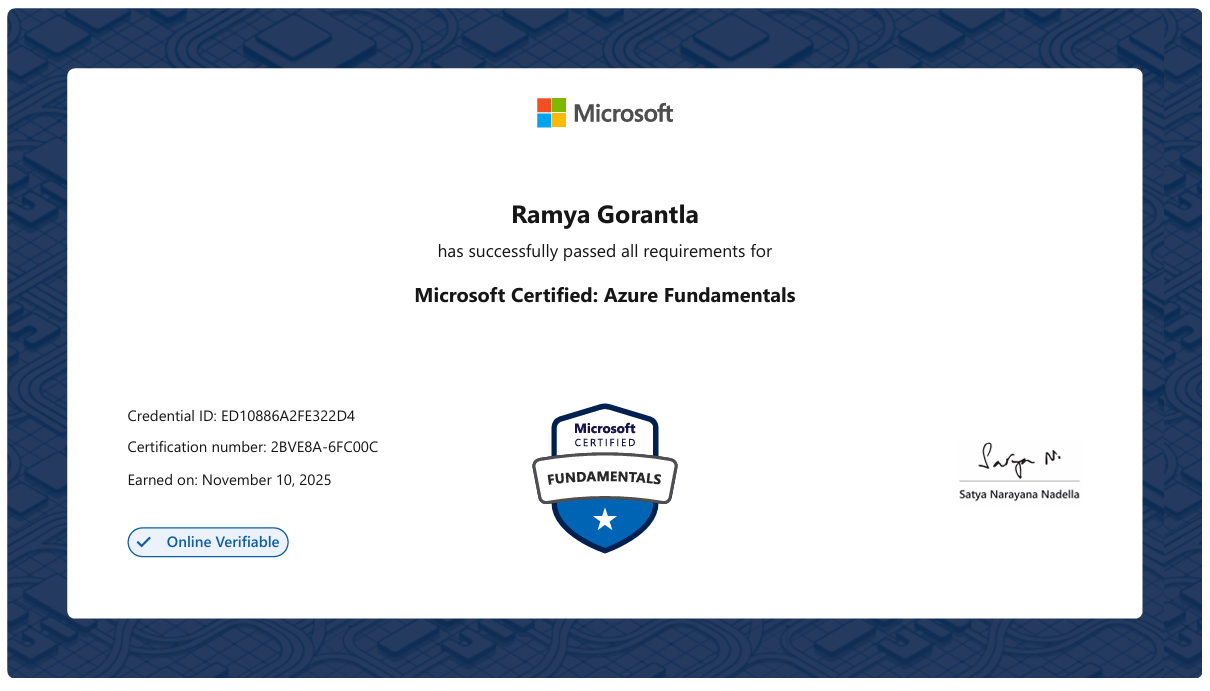
Task: Click the Online Verifiable button
Action: click(x=208, y=542)
